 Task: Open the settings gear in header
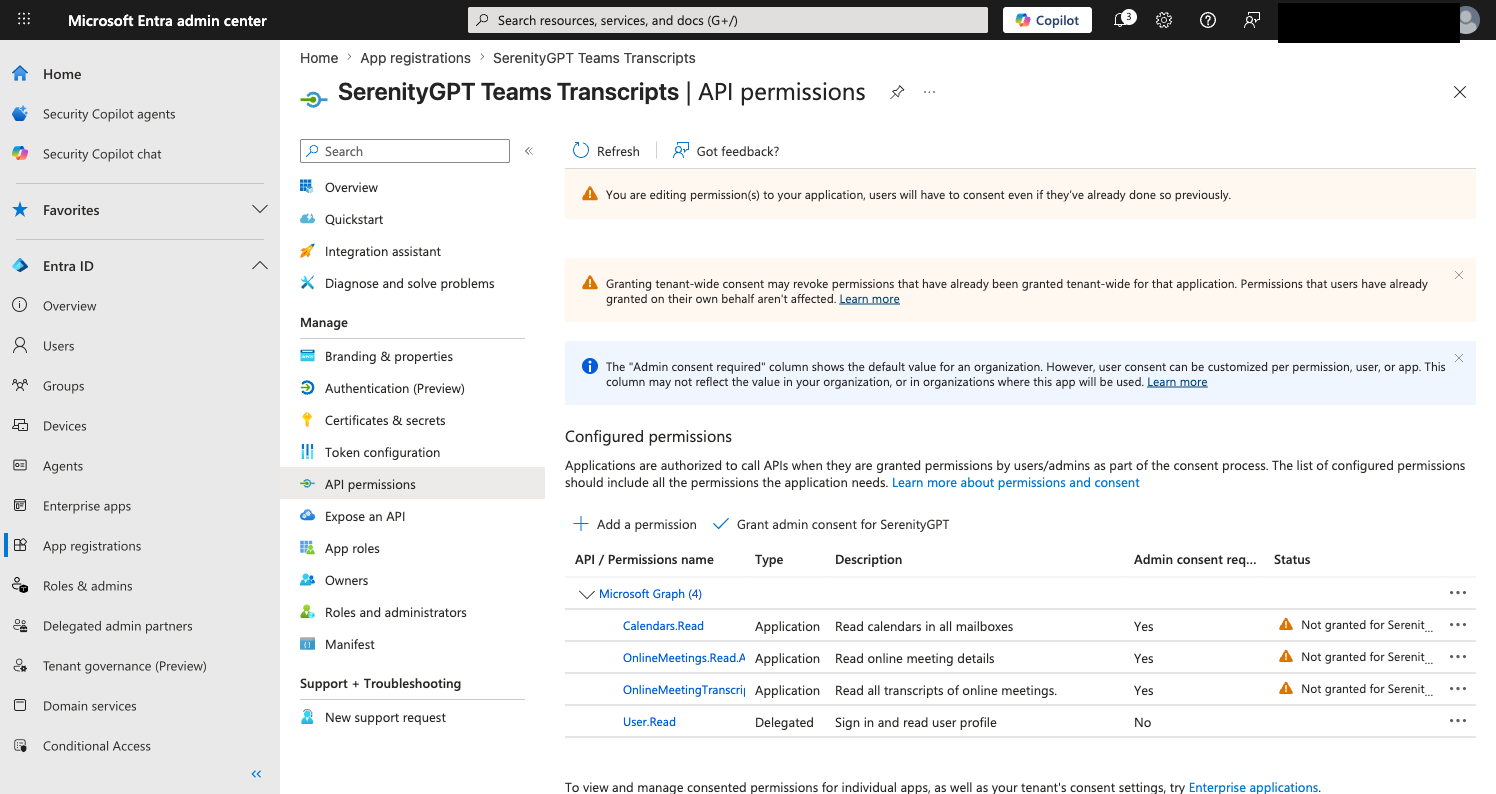pyautogui.click(x=1164, y=20)
